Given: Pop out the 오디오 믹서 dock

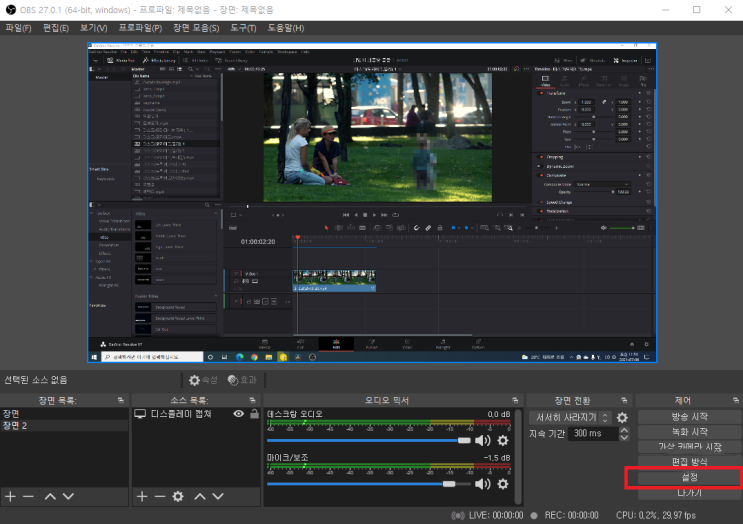Looking at the screenshot, I should pos(515,400).
